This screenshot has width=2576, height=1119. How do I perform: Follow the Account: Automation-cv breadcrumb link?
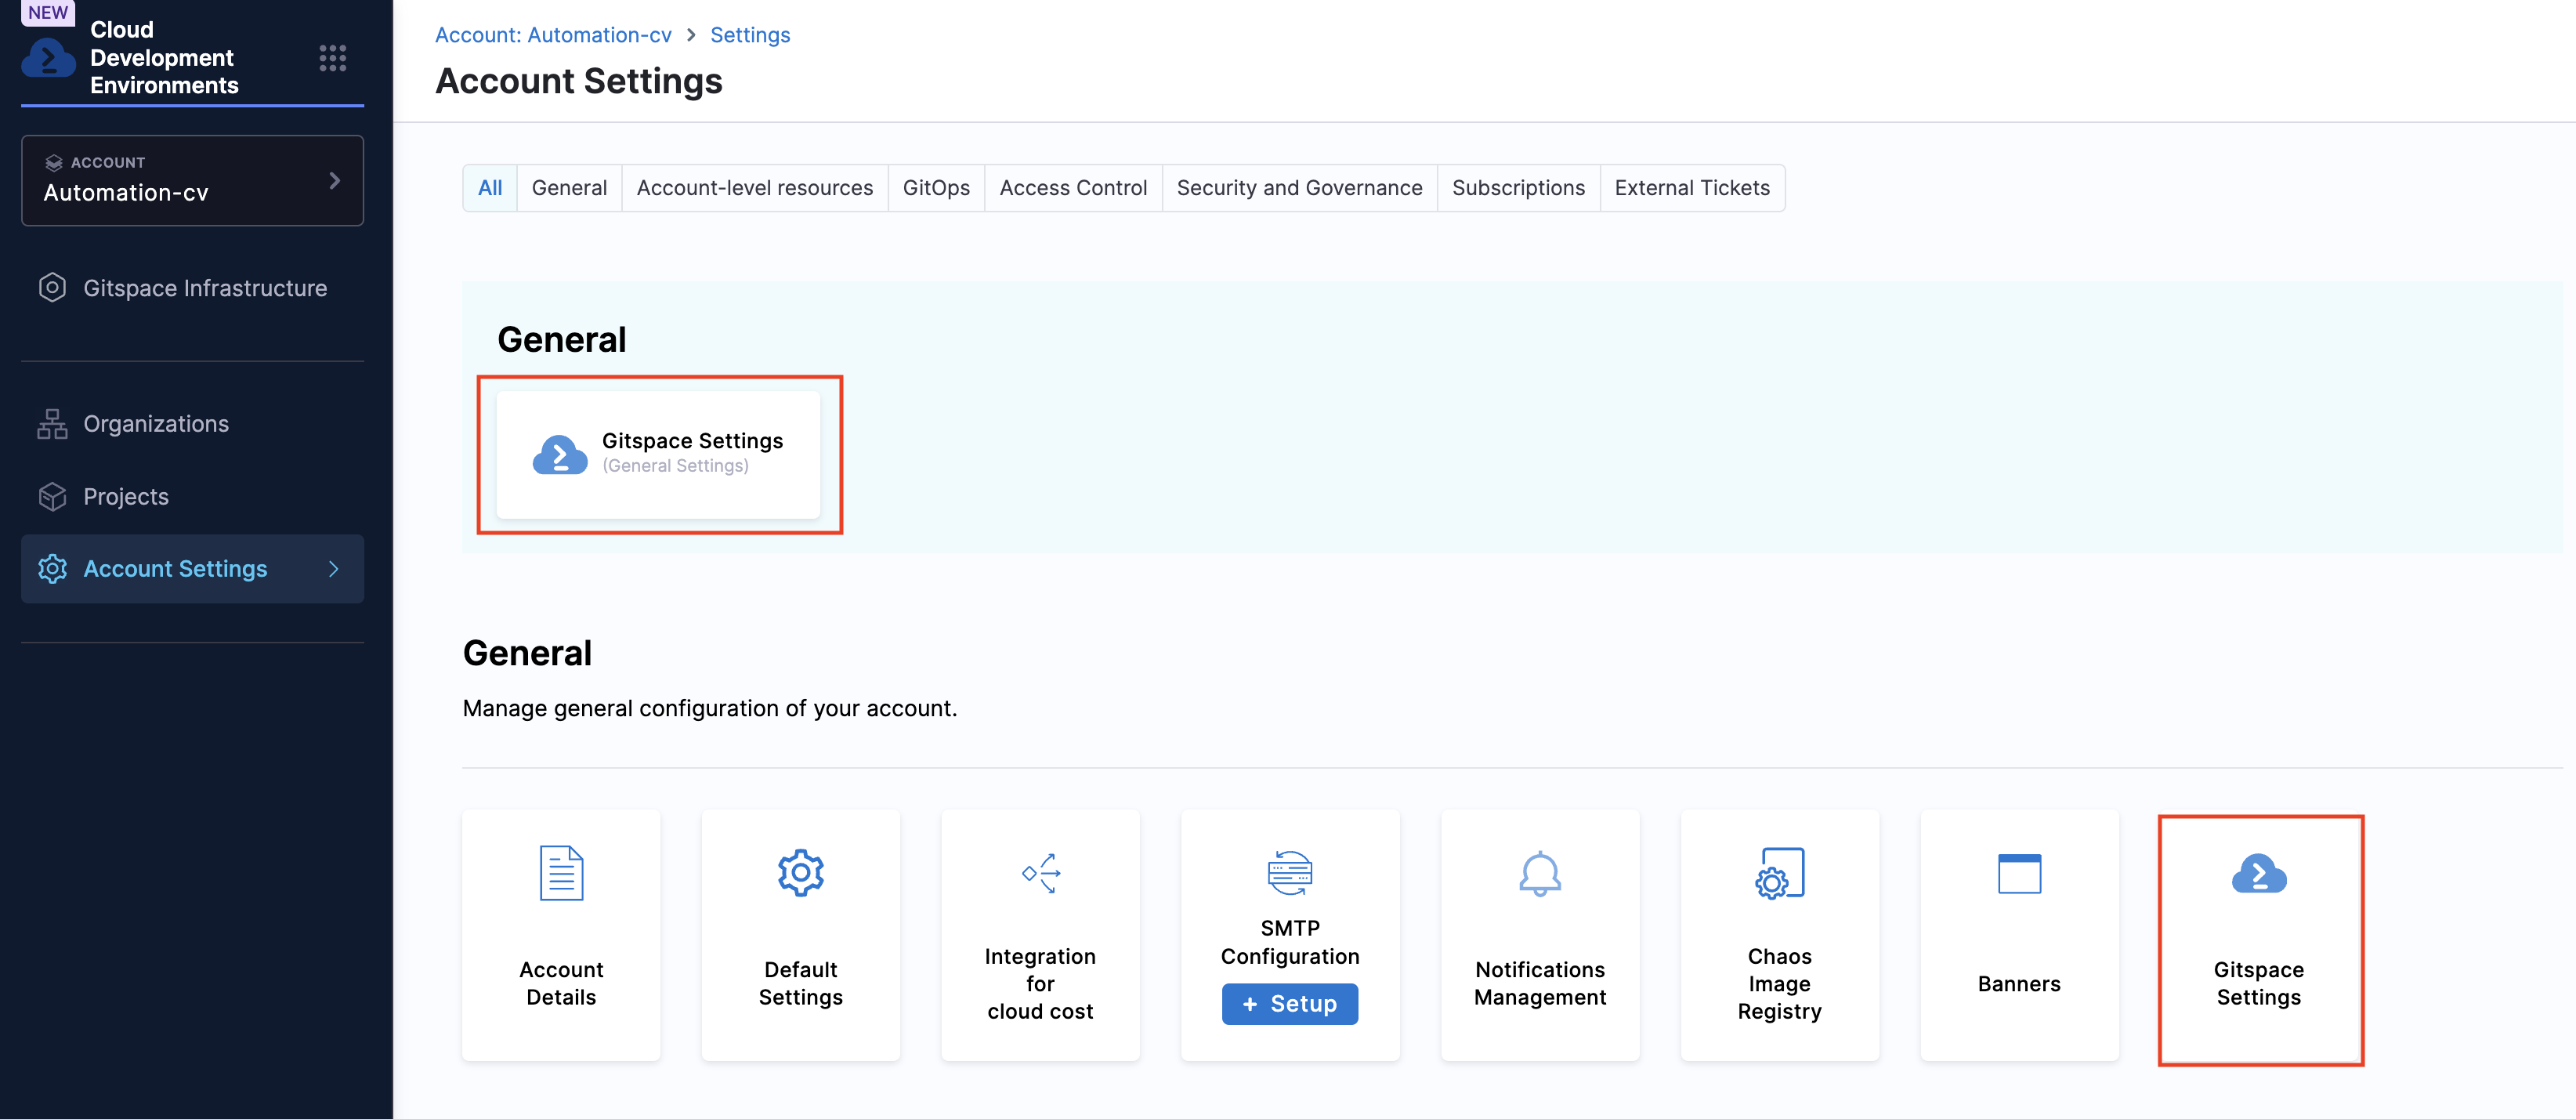tap(553, 35)
